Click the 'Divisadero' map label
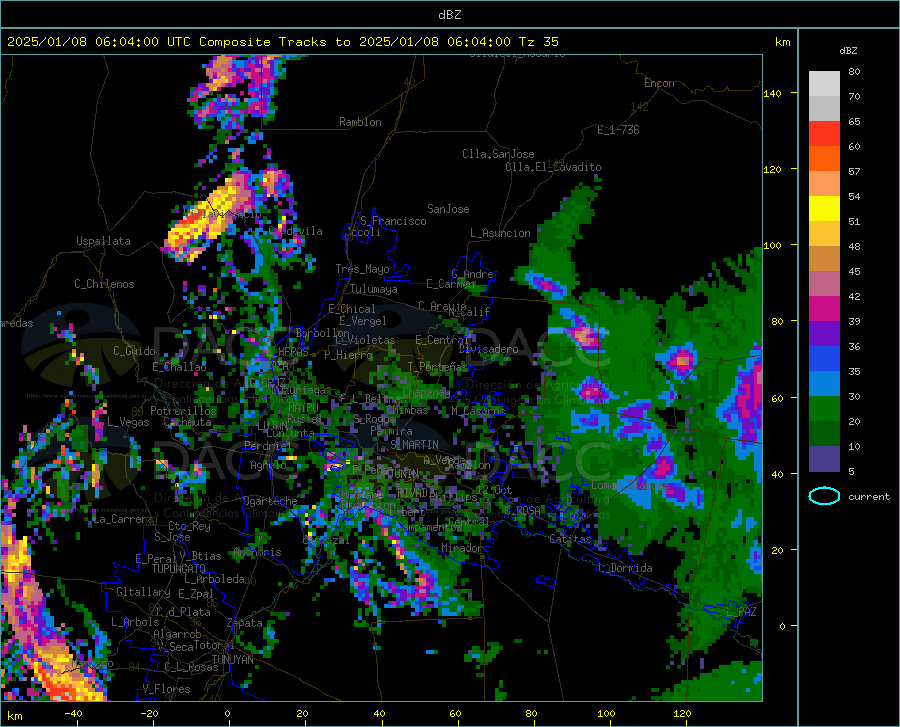 pos(488,349)
